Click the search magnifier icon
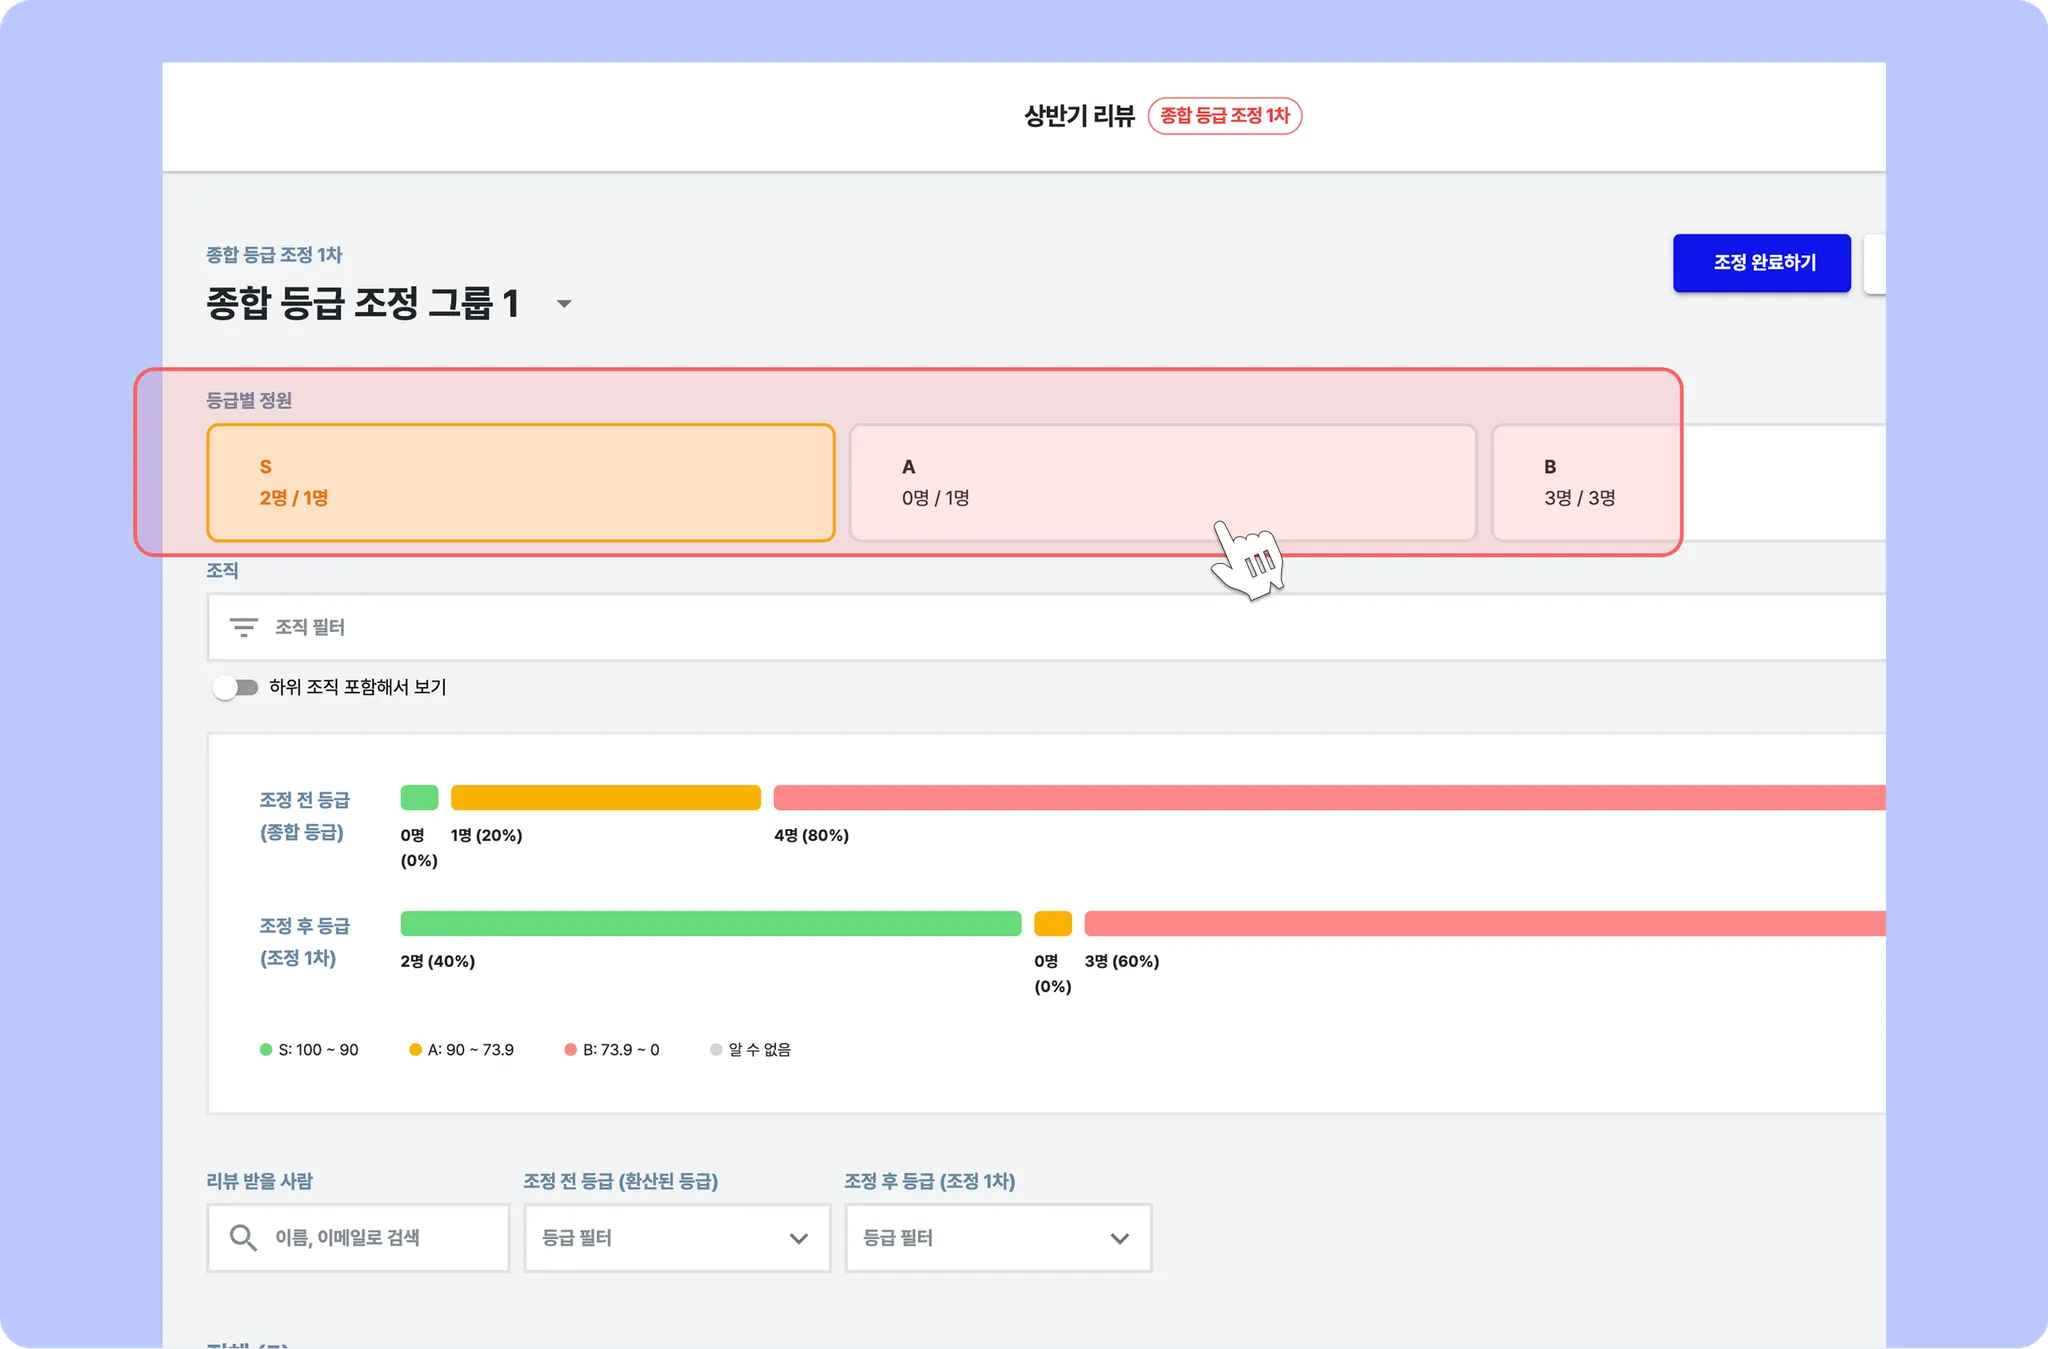 (242, 1238)
